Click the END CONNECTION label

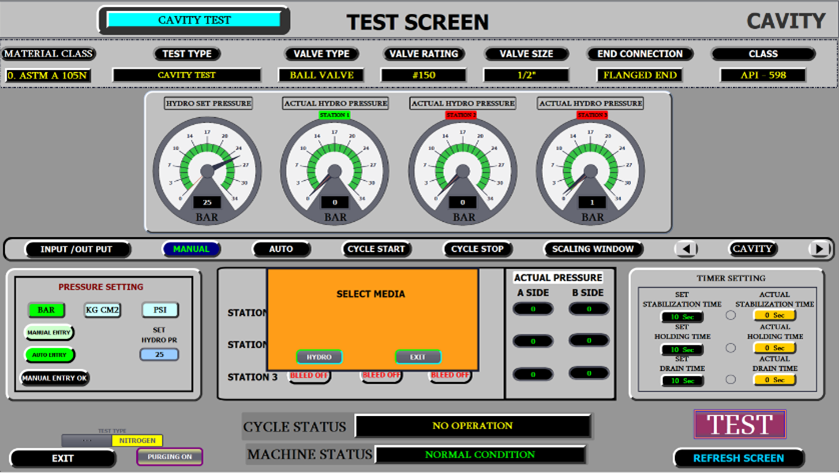[x=640, y=54]
